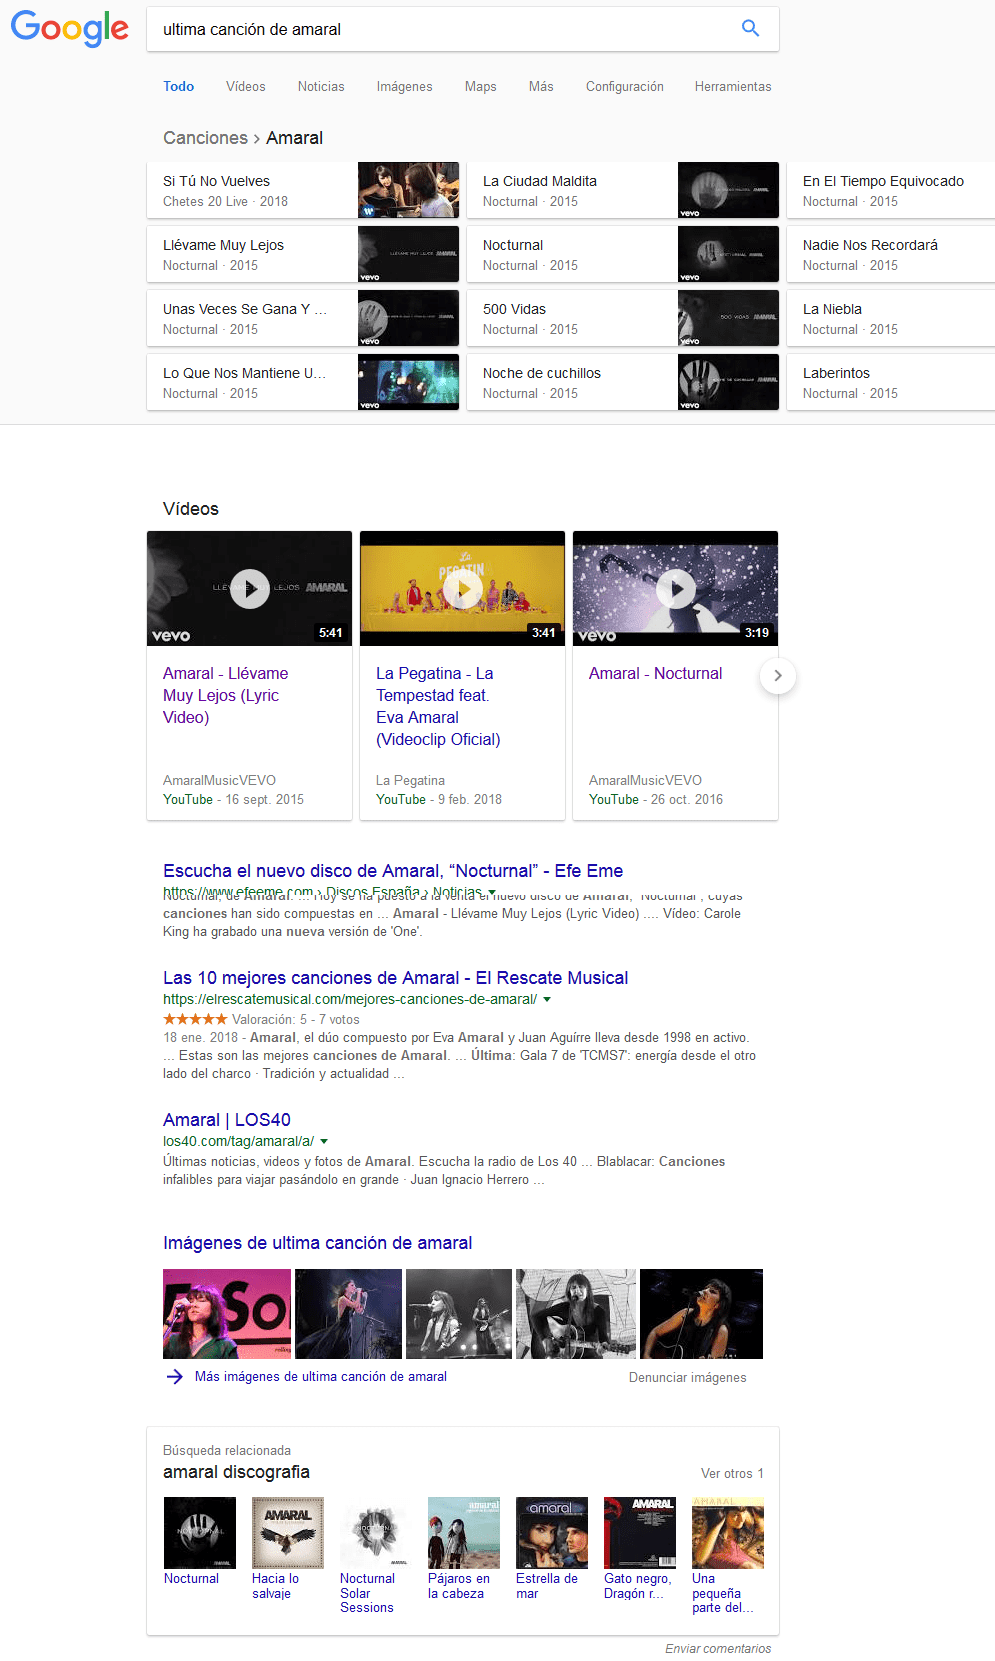
Task: Open the Maps tab
Action: point(481,86)
